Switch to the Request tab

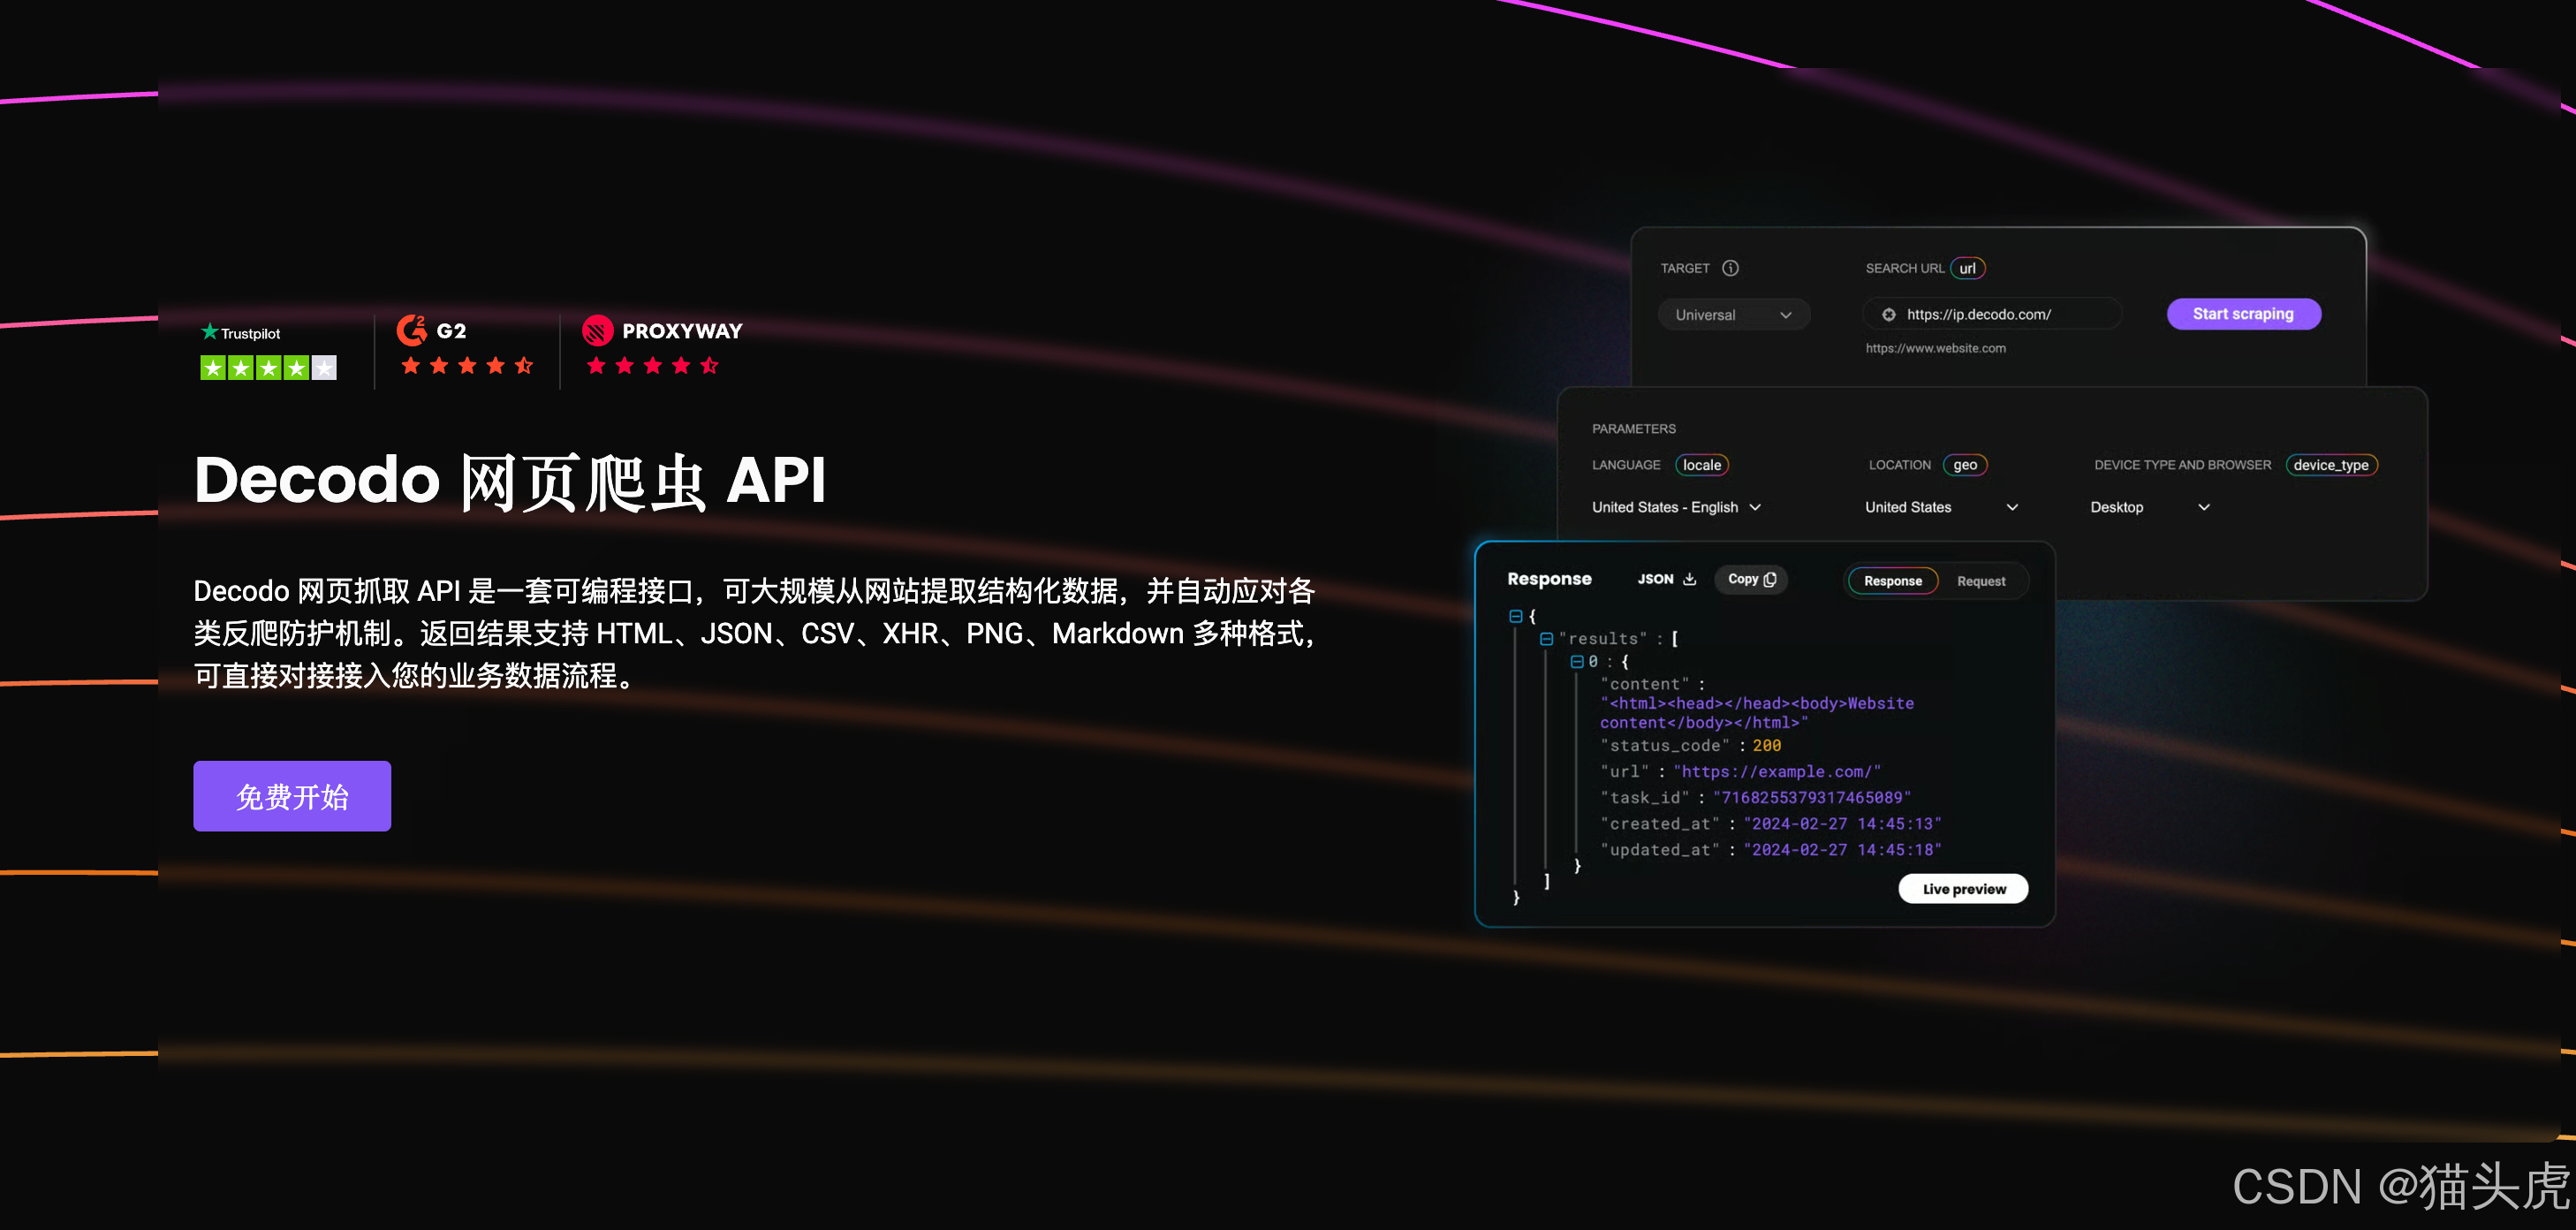click(x=1981, y=581)
